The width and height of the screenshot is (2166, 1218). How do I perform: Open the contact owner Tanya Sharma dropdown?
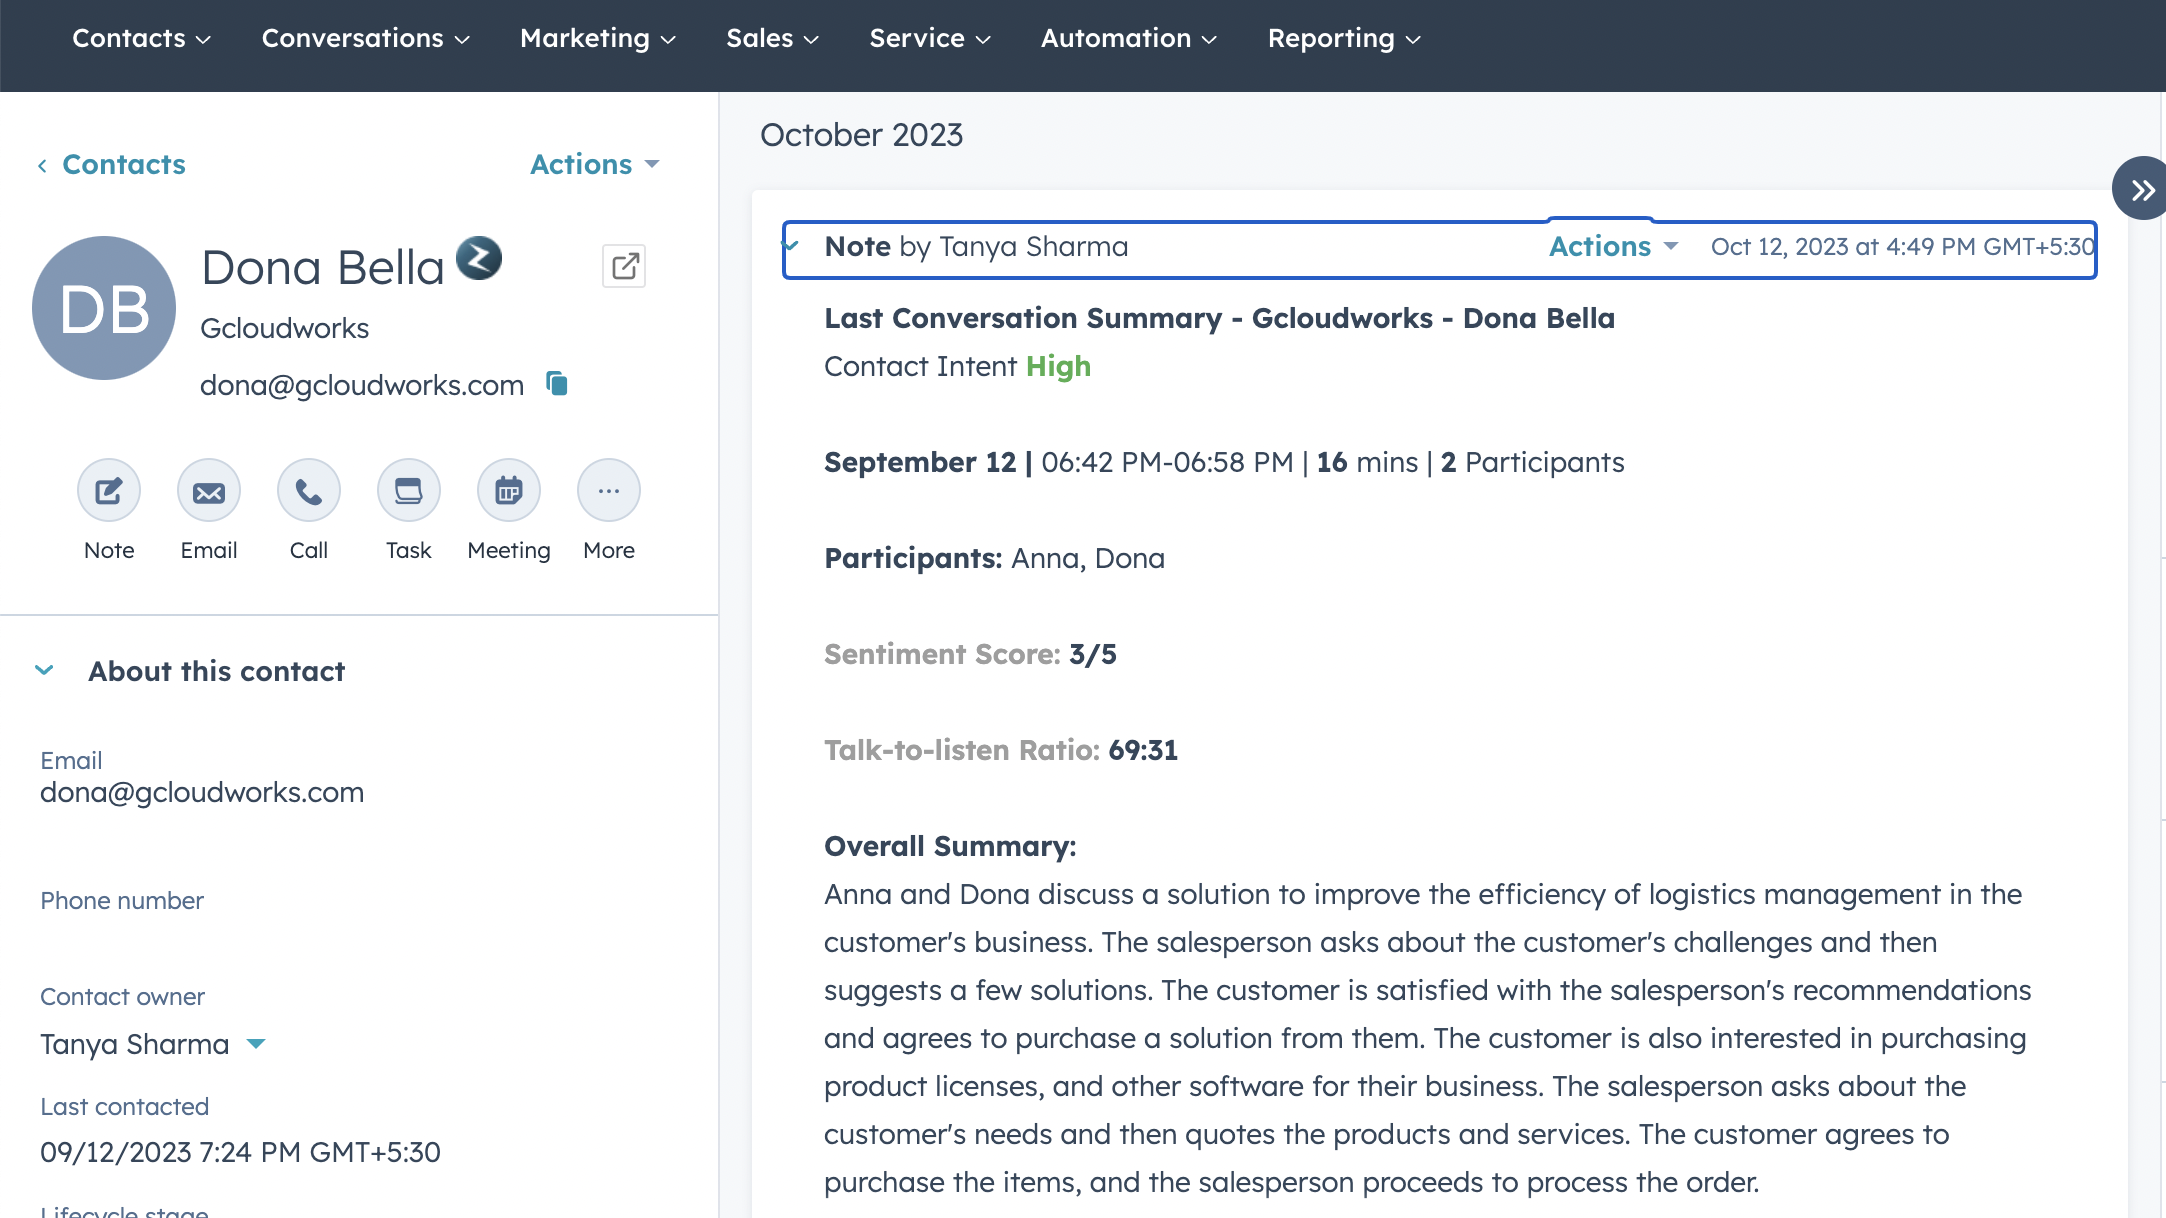(256, 1044)
